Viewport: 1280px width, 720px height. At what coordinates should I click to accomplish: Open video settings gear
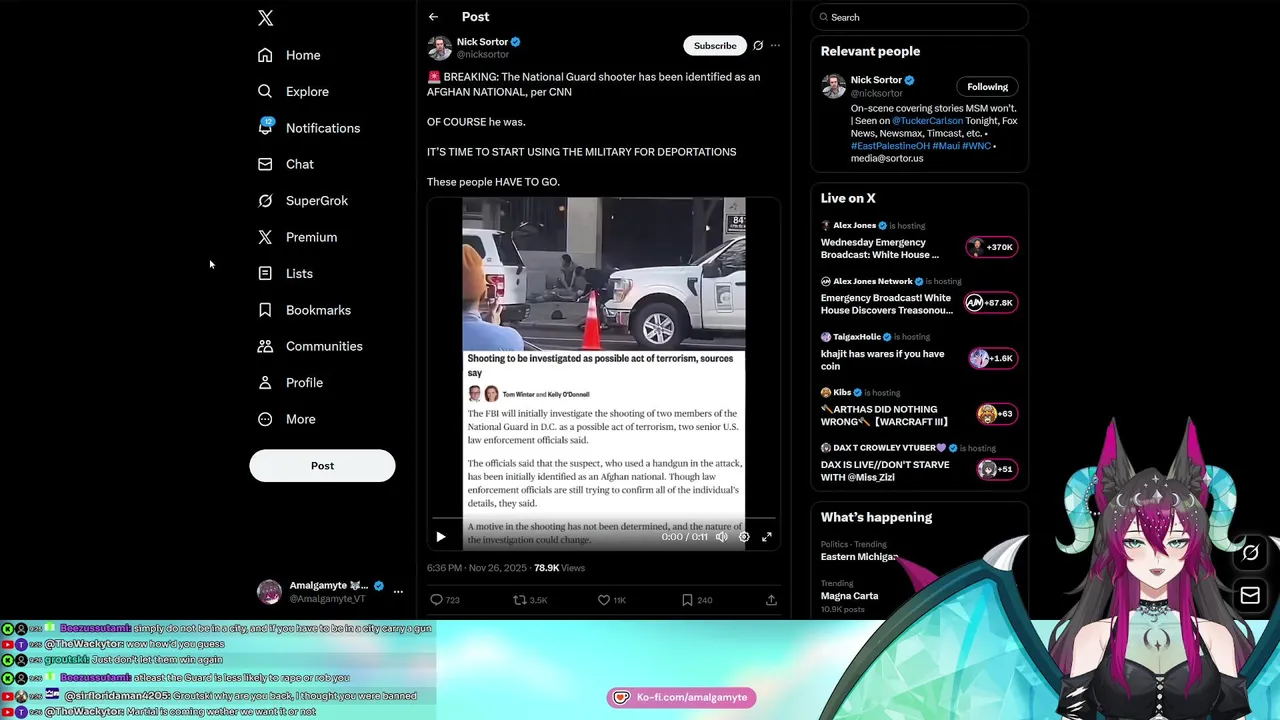pyautogui.click(x=744, y=537)
